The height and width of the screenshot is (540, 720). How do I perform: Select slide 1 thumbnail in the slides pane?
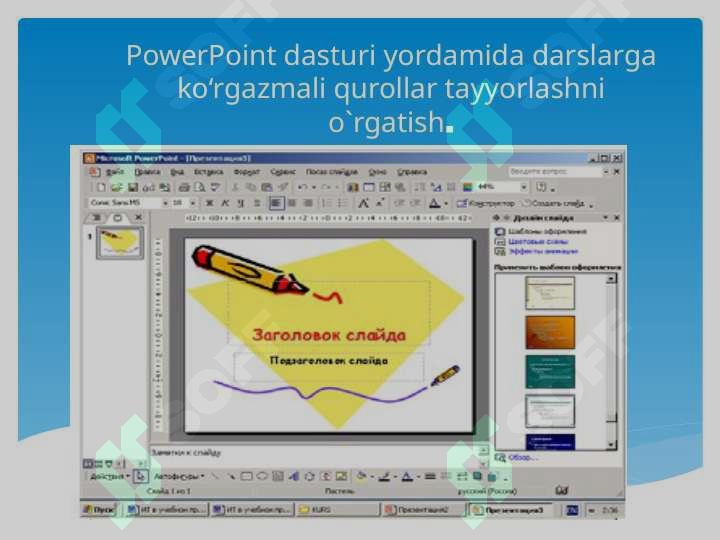pyautogui.click(x=119, y=242)
